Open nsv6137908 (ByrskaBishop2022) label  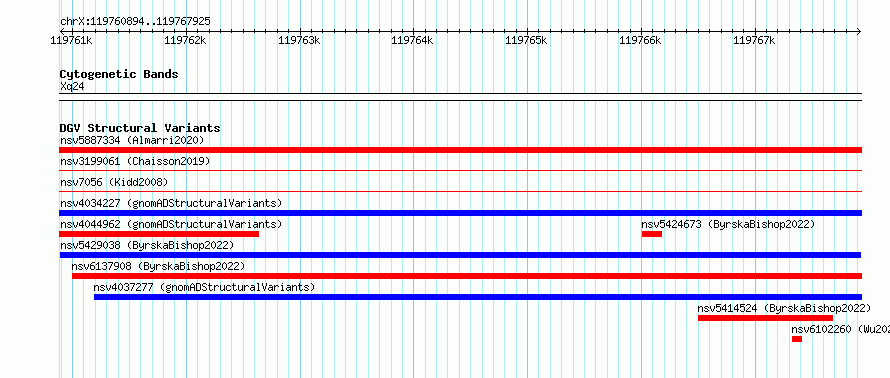tap(158, 266)
